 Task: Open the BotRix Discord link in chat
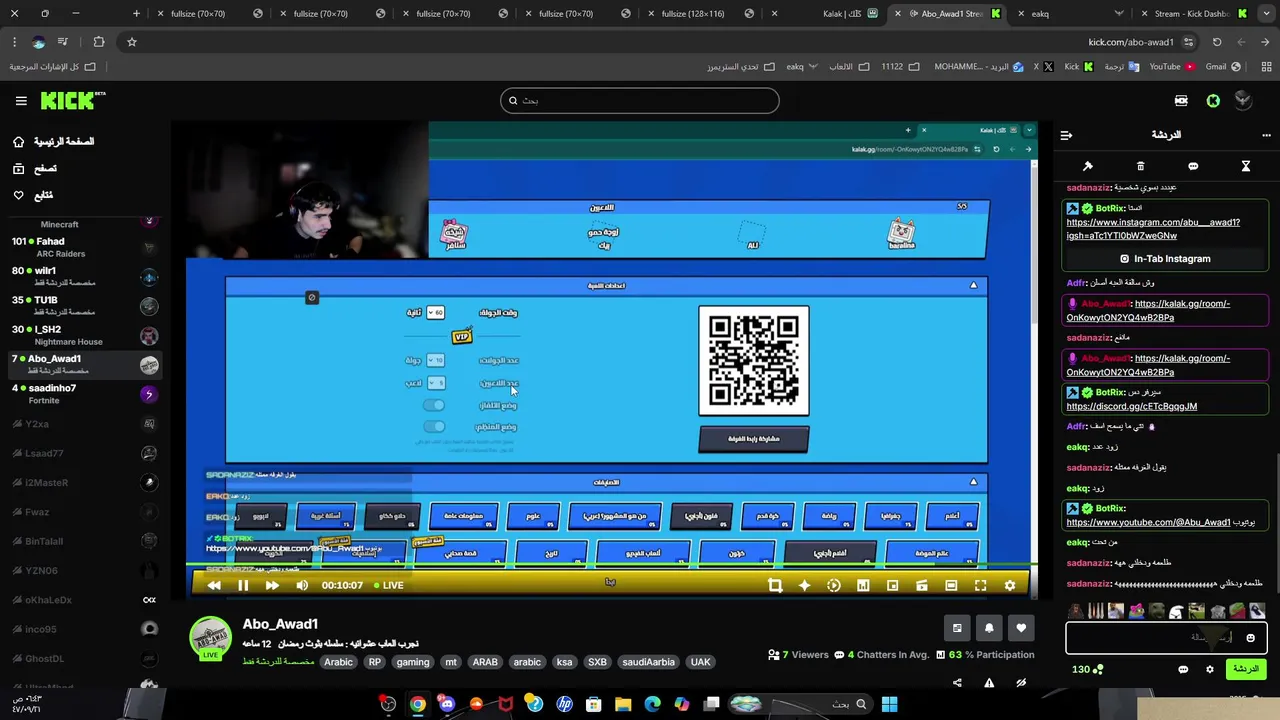coord(1132,406)
